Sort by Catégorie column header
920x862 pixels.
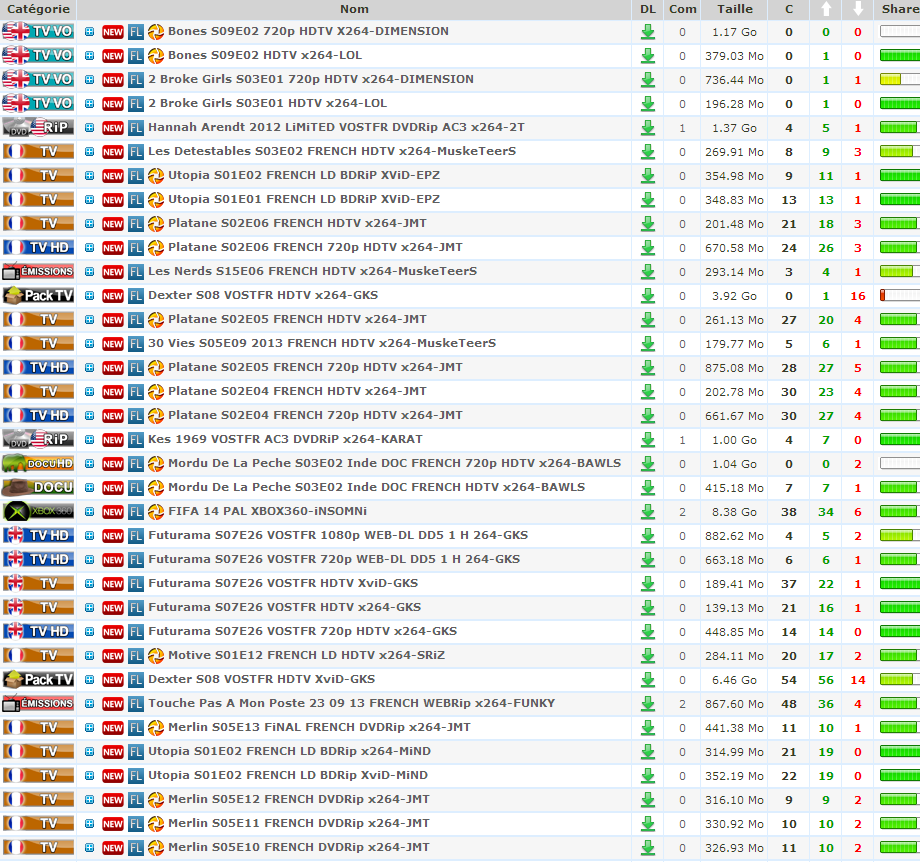click(38, 9)
